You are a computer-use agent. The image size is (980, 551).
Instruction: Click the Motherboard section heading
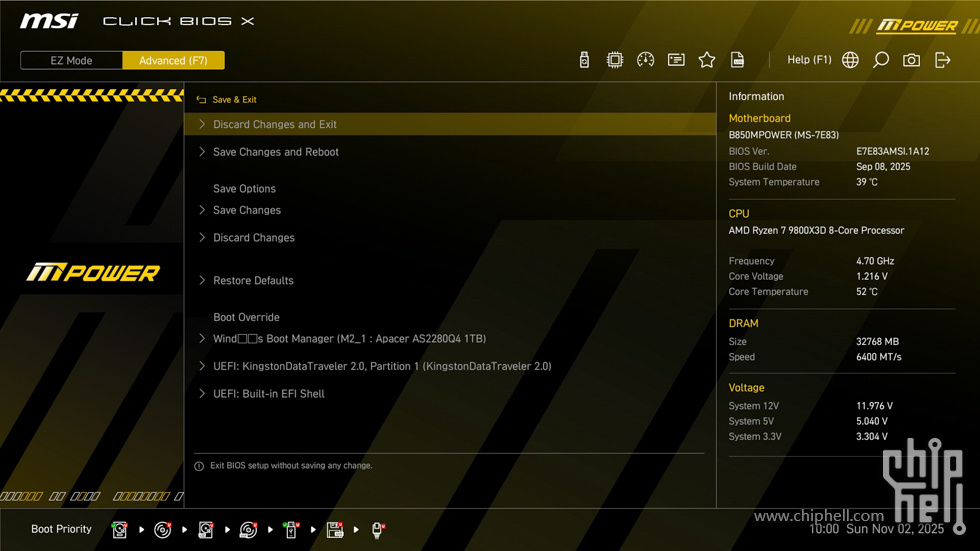click(759, 119)
